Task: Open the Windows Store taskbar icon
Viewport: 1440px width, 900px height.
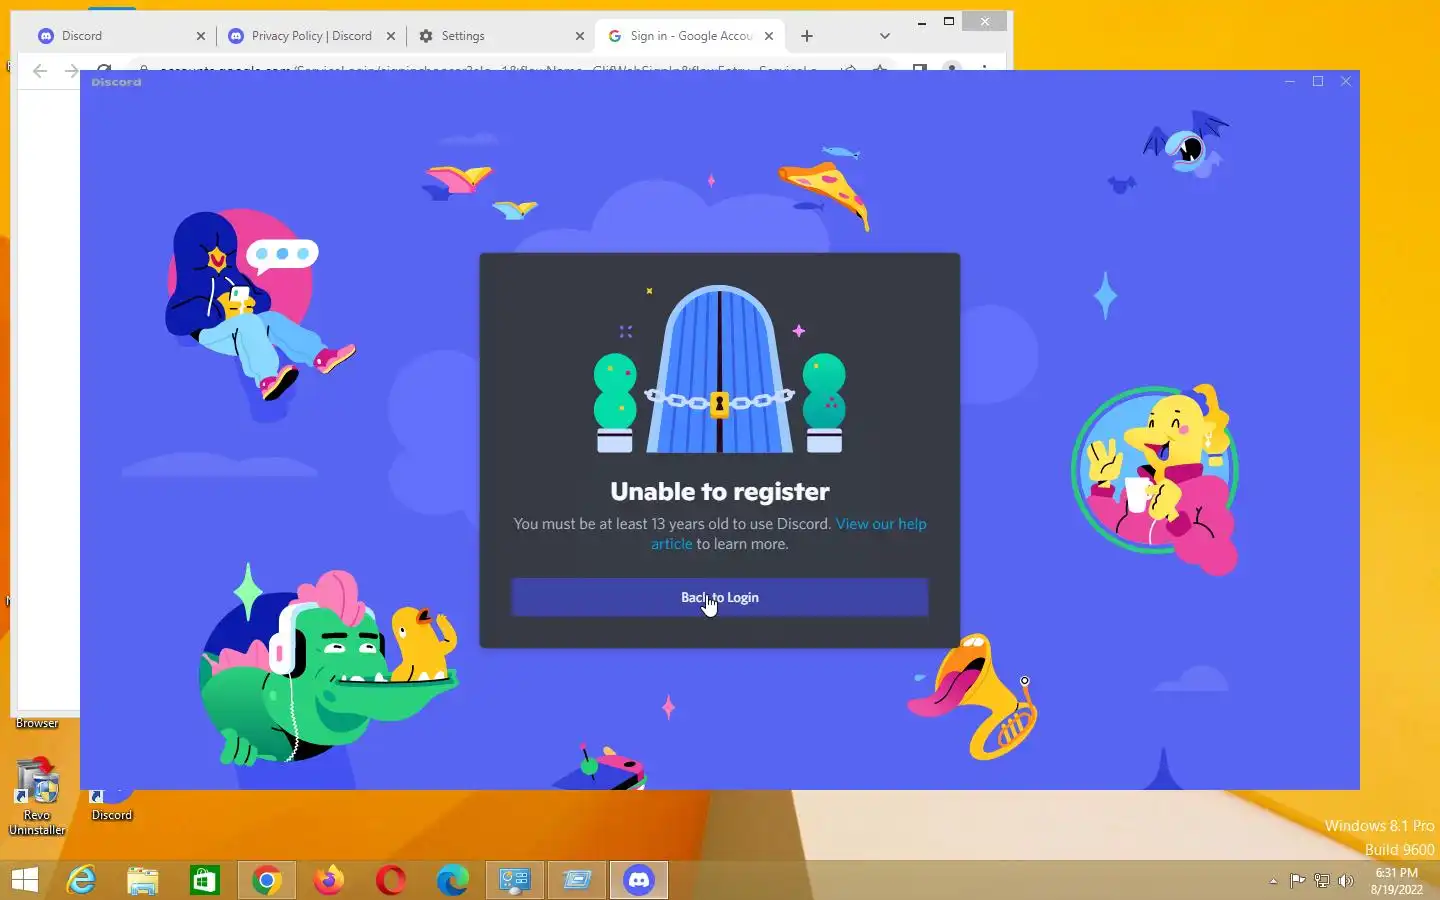Action: (205, 880)
